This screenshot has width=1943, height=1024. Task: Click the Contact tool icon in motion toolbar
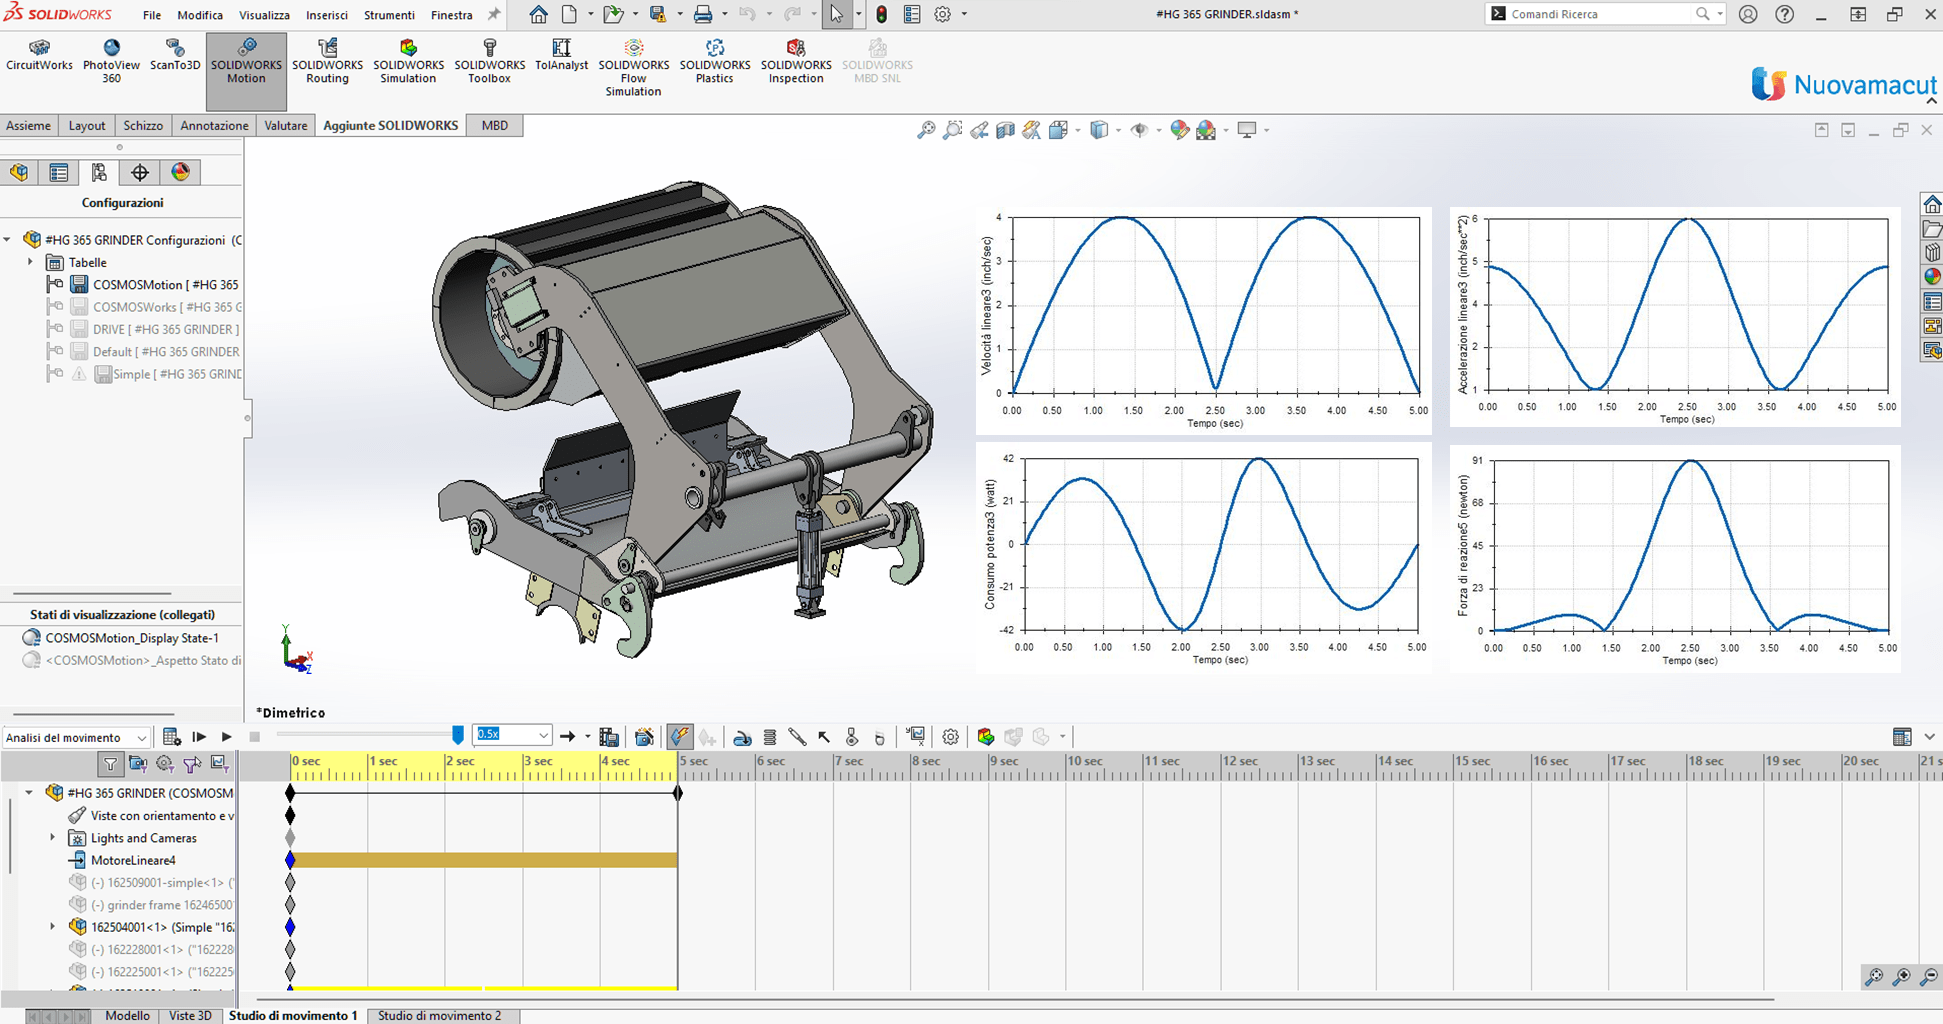[851, 737]
